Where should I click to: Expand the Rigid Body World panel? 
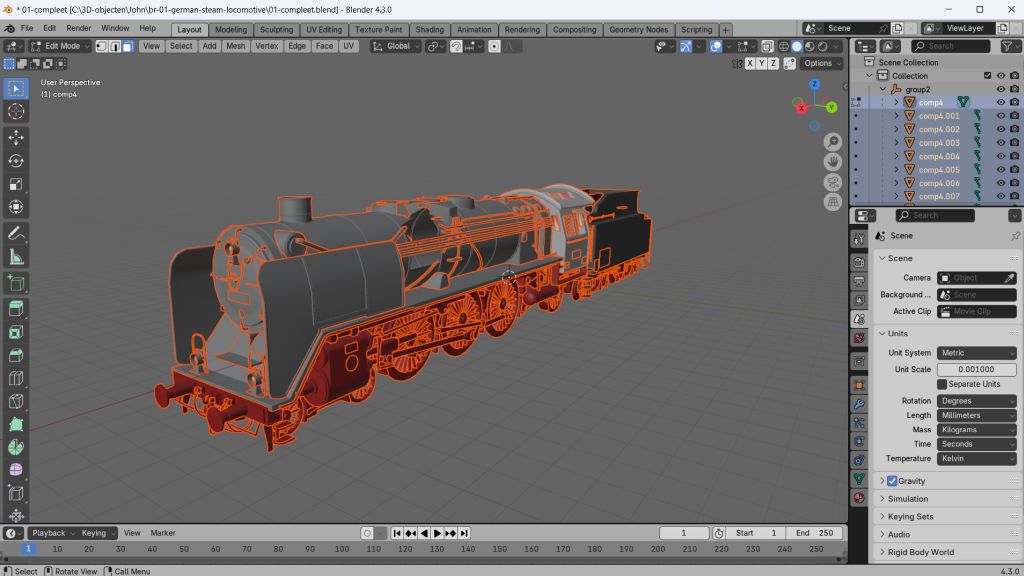pos(920,552)
